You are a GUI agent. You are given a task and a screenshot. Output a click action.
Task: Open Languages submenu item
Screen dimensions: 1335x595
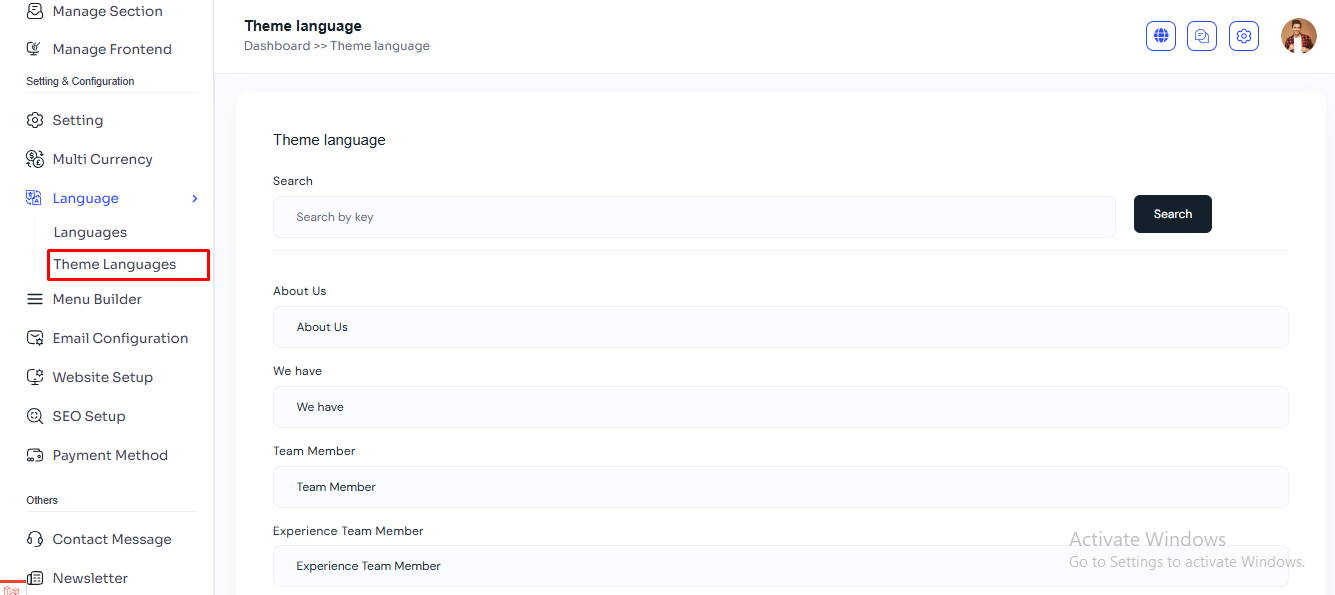click(x=90, y=232)
